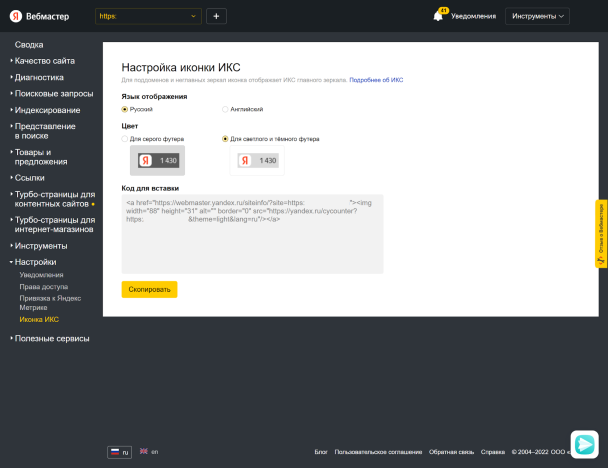Select Английский display language radio
Screen dimensions: 608x468
225,108
